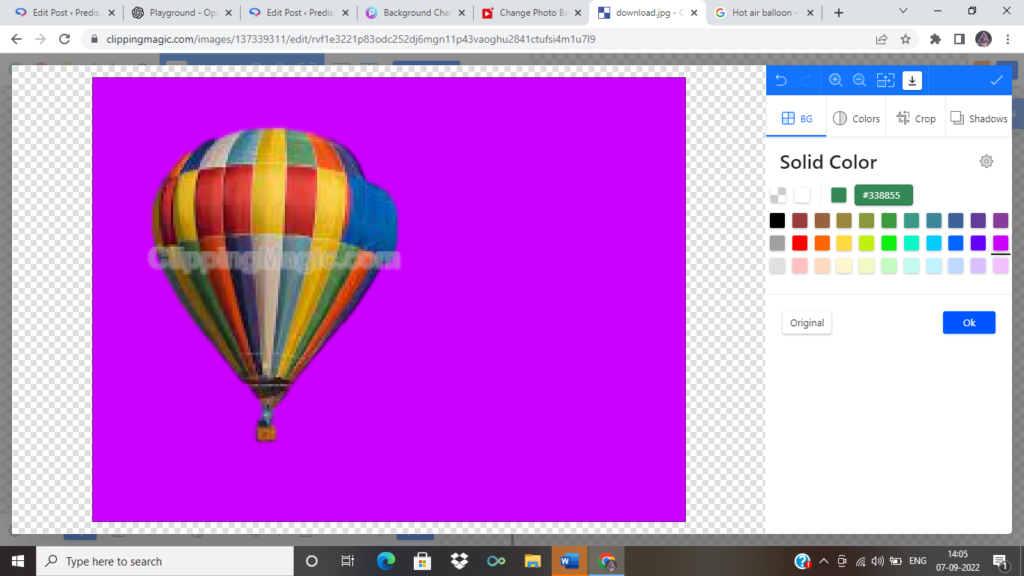Open Solid Color settings gear
Viewport: 1024px width, 576px height.
click(986, 161)
